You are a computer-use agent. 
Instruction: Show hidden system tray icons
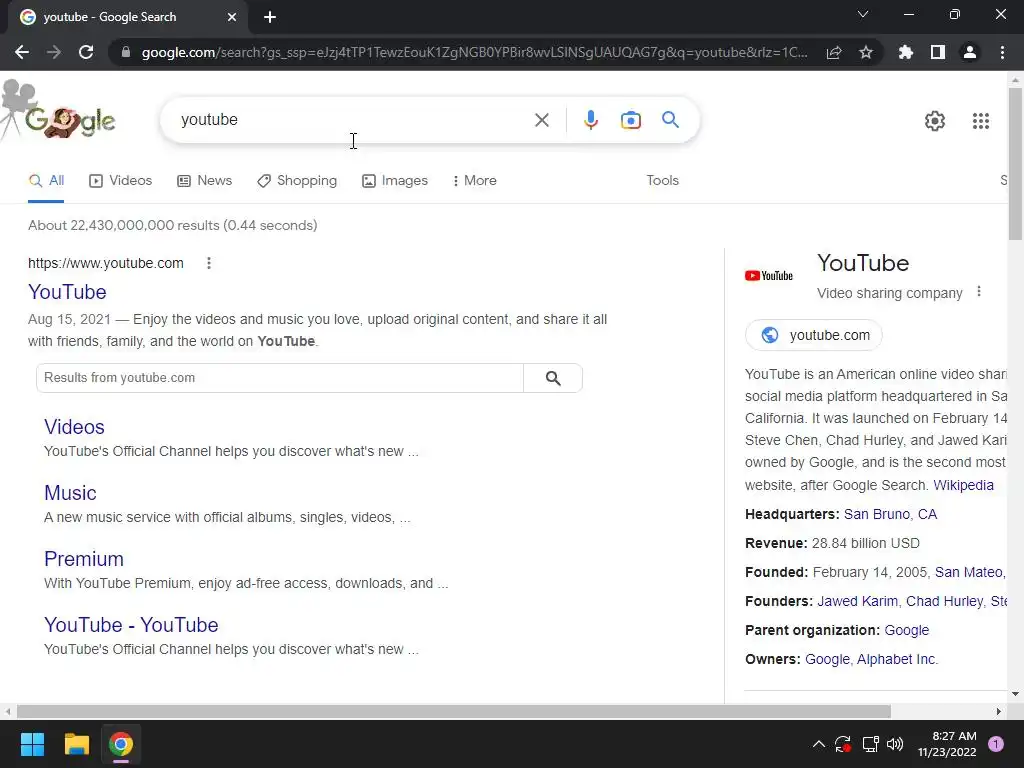(818, 744)
